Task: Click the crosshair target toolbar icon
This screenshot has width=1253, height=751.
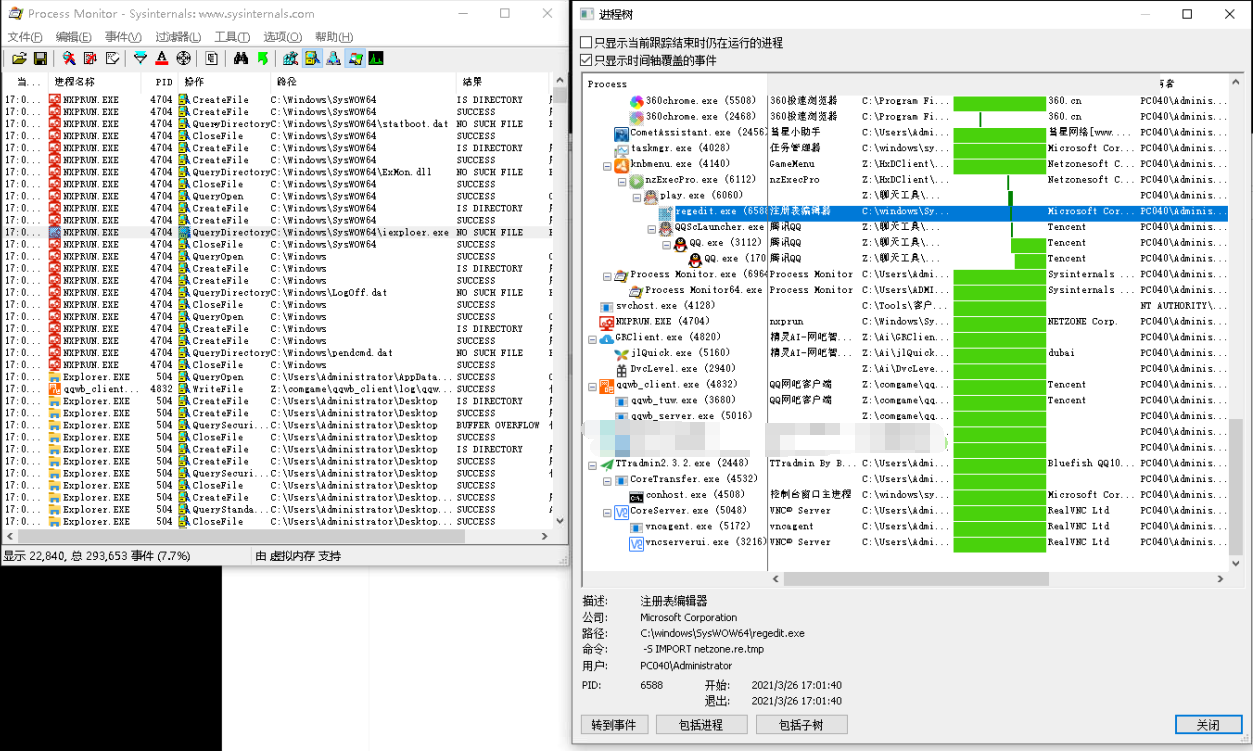Action: pyautogui.click(x=184, y=58)
